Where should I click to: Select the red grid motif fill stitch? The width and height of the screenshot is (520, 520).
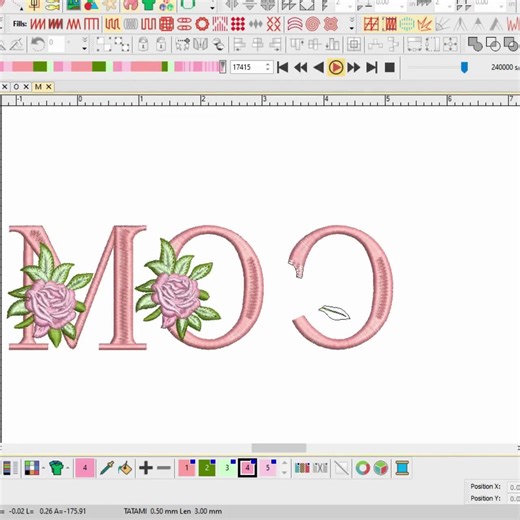166,24
